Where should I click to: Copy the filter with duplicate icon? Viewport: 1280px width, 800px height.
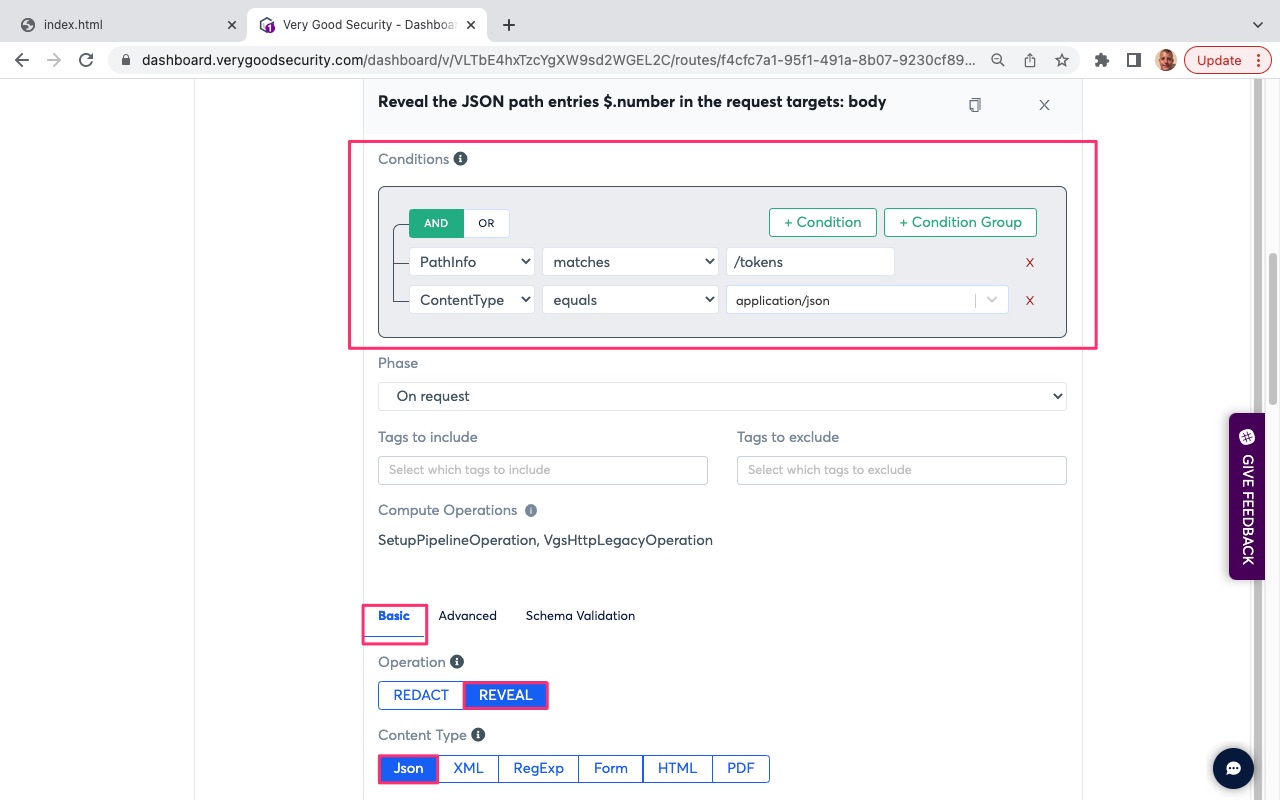(975, 105)
